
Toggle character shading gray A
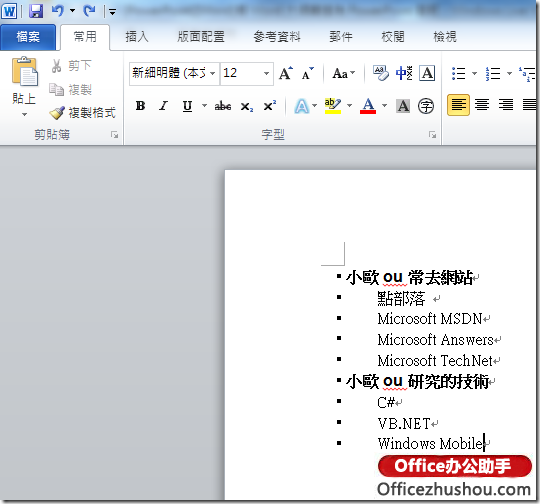pyautogui.click(x=403, y=106)
